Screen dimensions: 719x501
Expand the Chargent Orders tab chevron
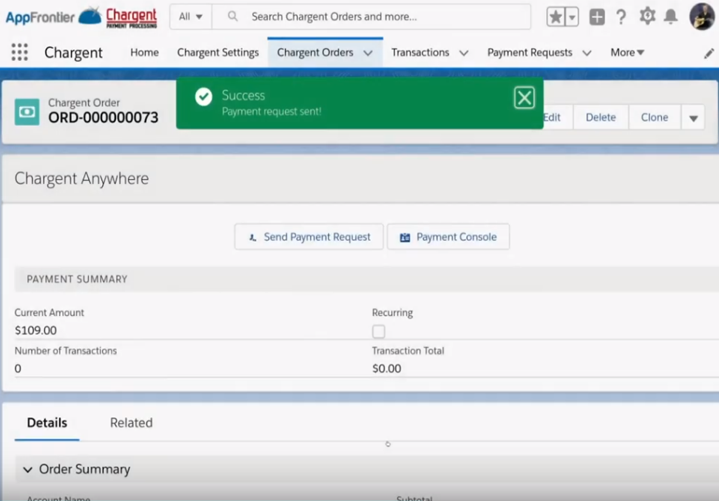368,53
